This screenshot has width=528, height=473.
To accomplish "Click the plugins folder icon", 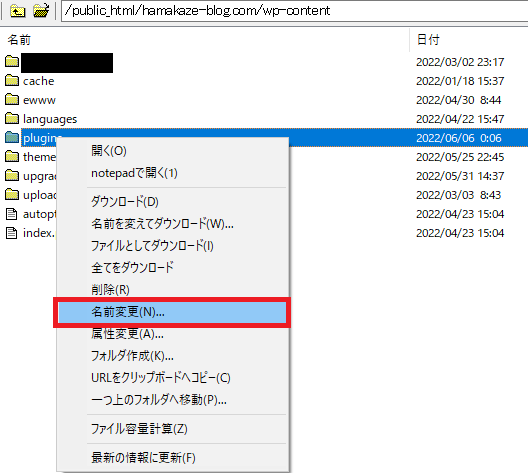I will click(x=12, y=137).
